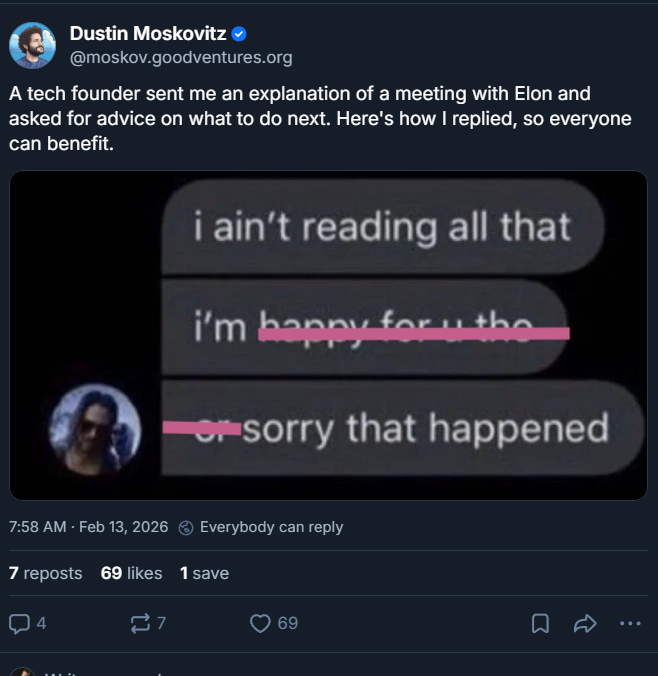Open Dustin Moskovitz's profile avatar
The image size is (658, 676).
pyautogui.click(x=32, y=45)
